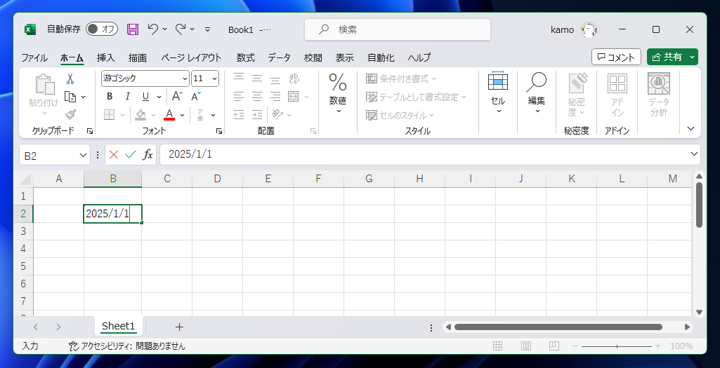Click the データ分析 data analysis icon
The width and height of the screenshot is (720, 368).
coord(658,95)
